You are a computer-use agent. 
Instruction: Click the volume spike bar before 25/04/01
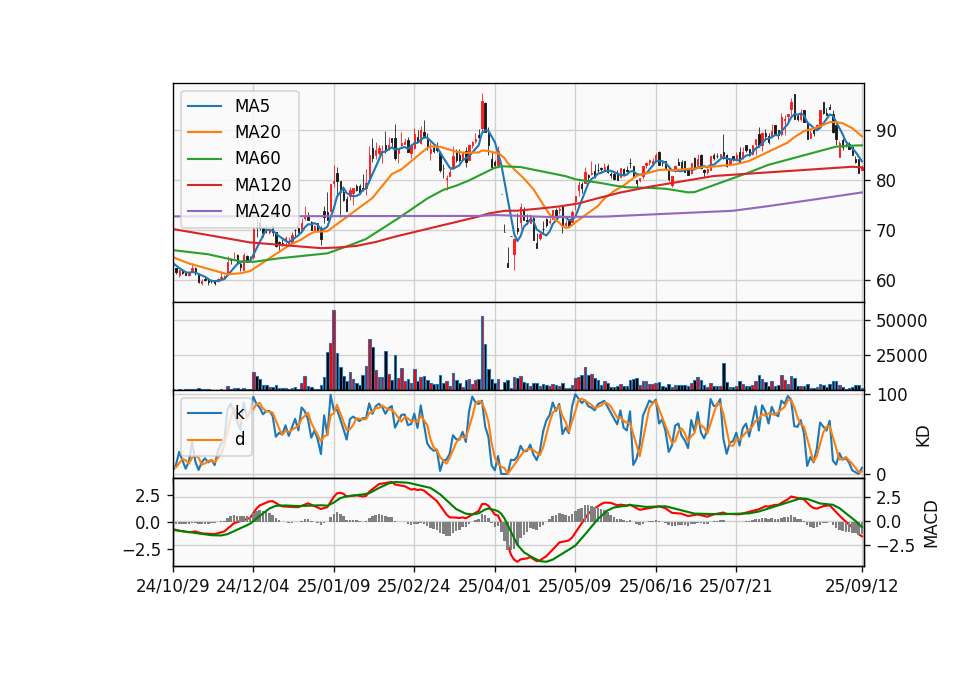click(482, 353)
